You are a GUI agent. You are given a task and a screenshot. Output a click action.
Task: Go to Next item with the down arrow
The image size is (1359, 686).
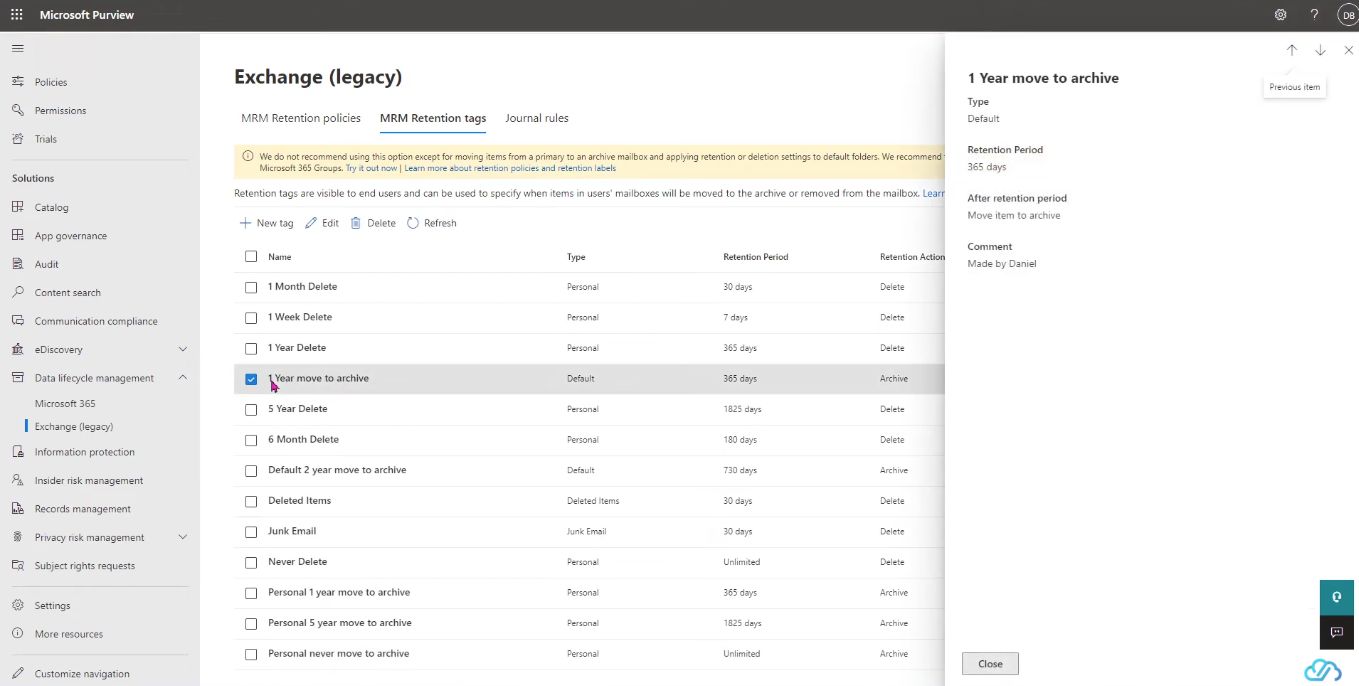[x=1319, y=49]
